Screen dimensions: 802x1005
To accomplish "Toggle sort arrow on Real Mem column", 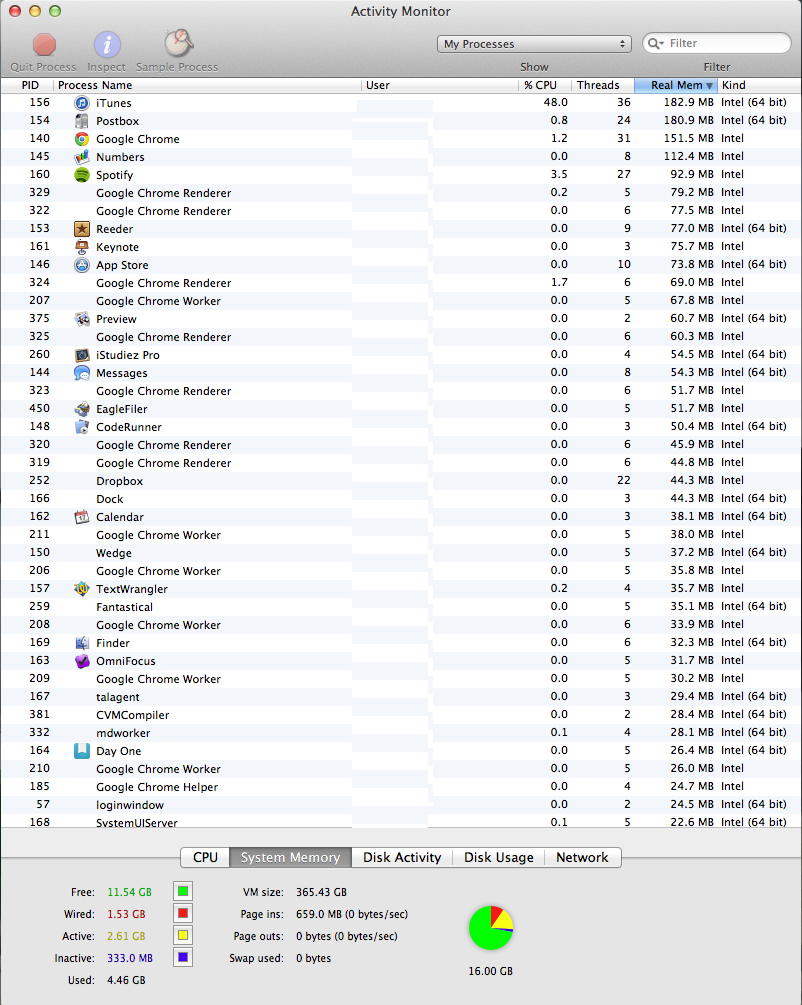I will 710,85.
